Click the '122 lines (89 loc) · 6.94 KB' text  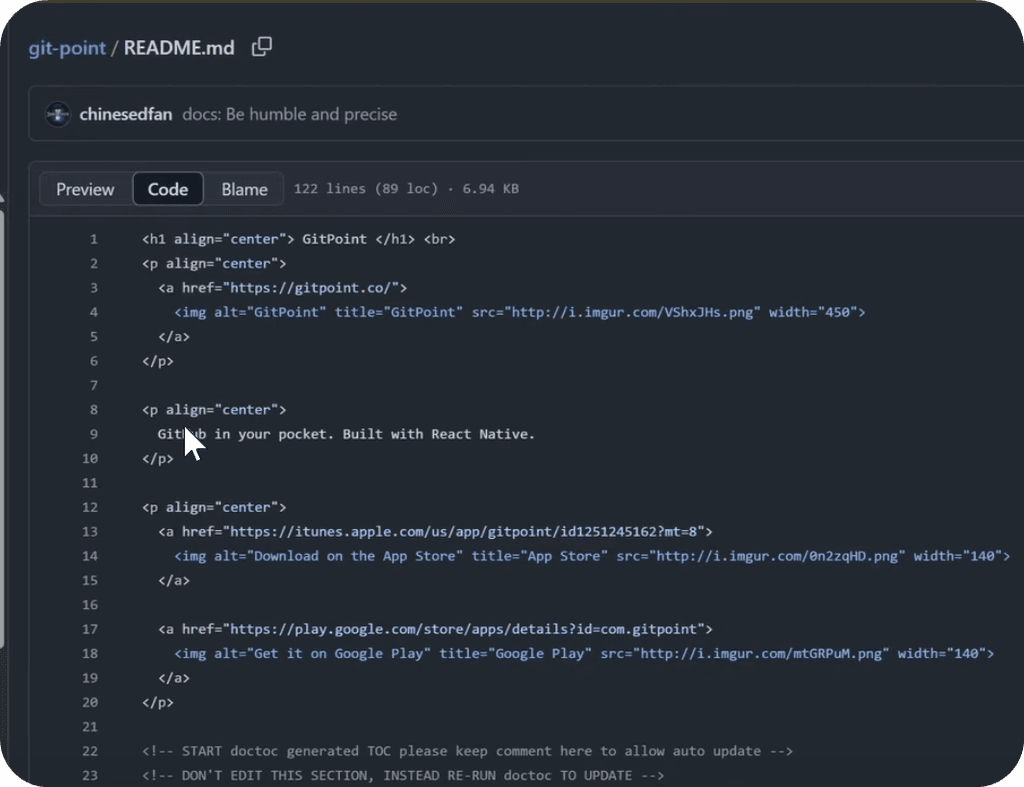click(x=406, y=189)
